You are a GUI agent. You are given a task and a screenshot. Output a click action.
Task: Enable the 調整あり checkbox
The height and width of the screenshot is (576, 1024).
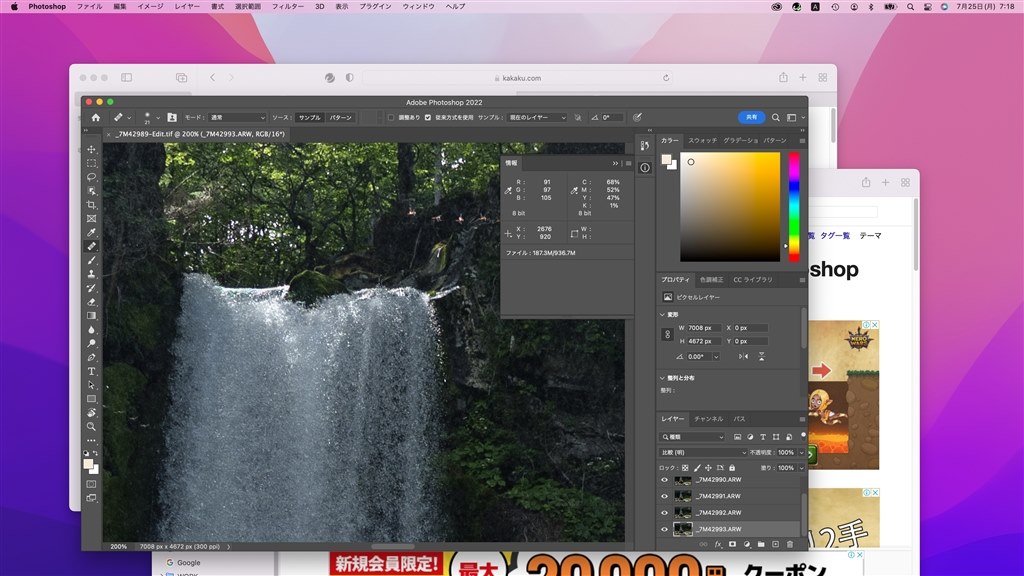(391, 117)
